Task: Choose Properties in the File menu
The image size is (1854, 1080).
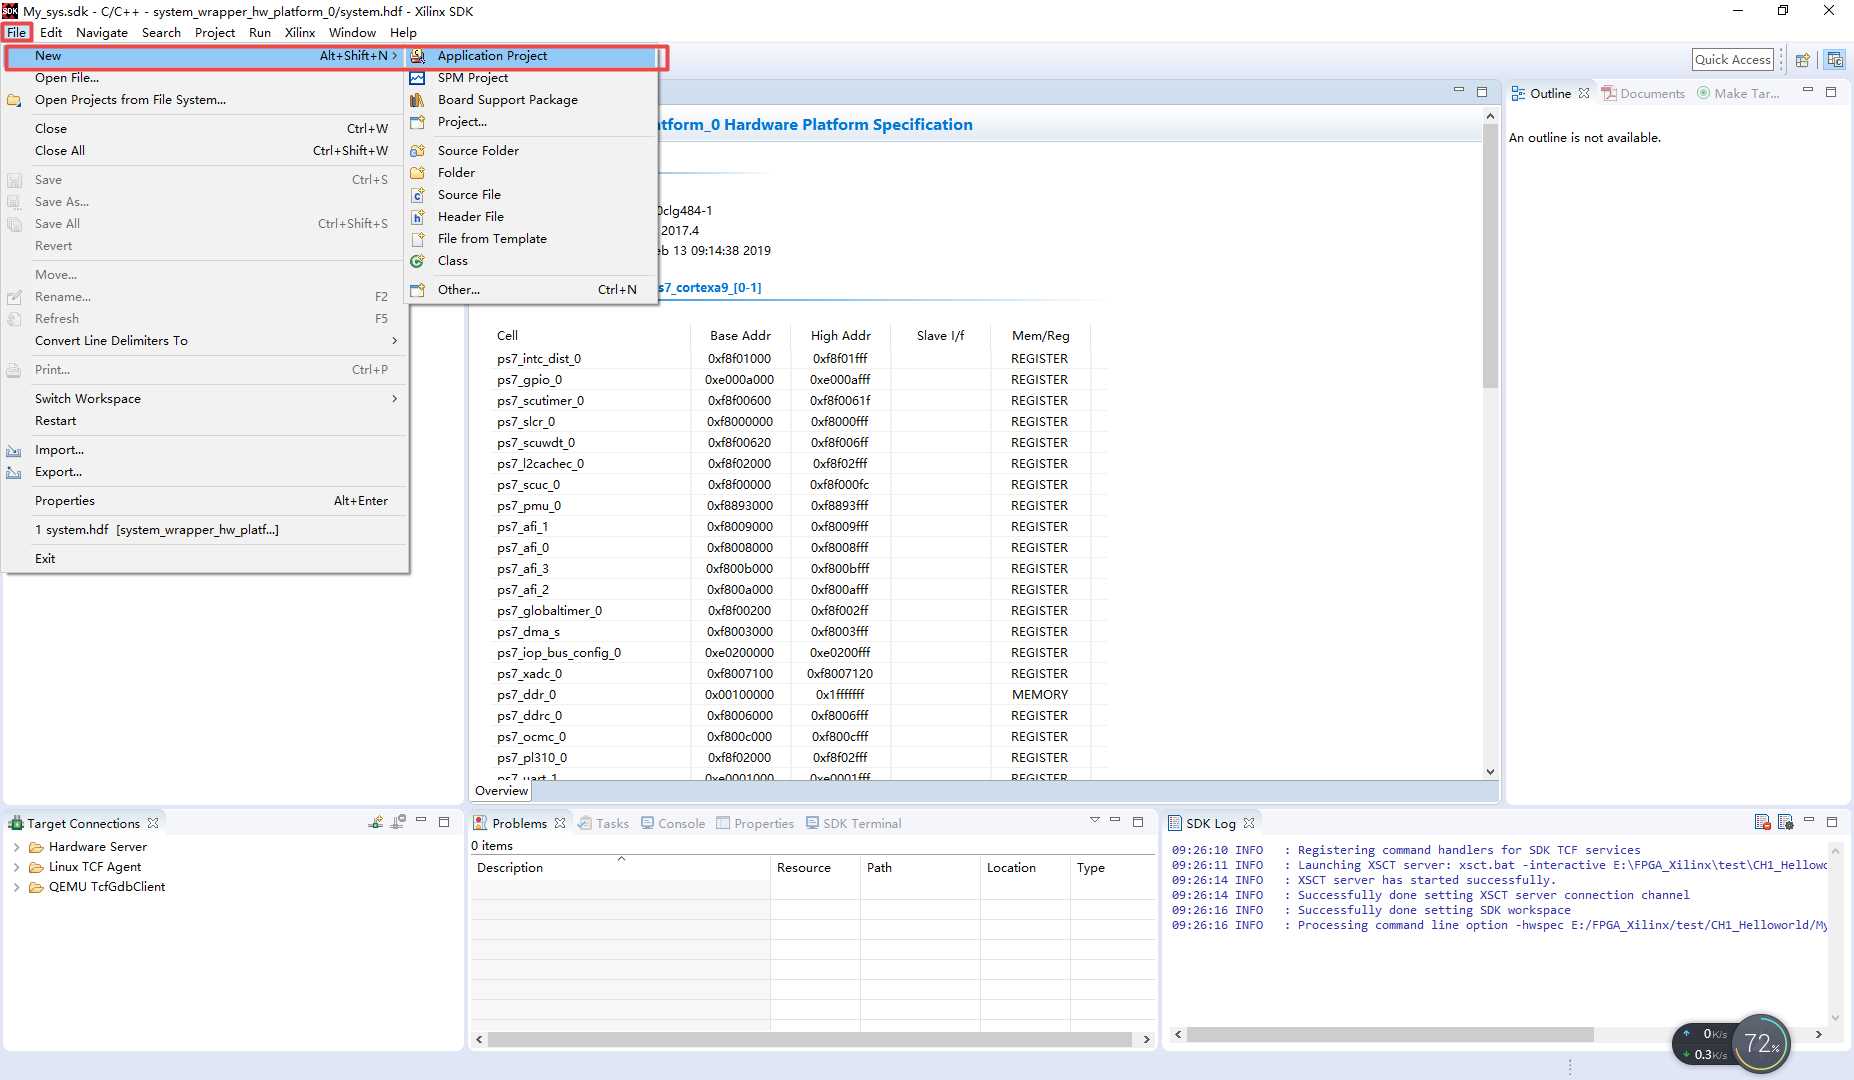Action: pos(205,501)
